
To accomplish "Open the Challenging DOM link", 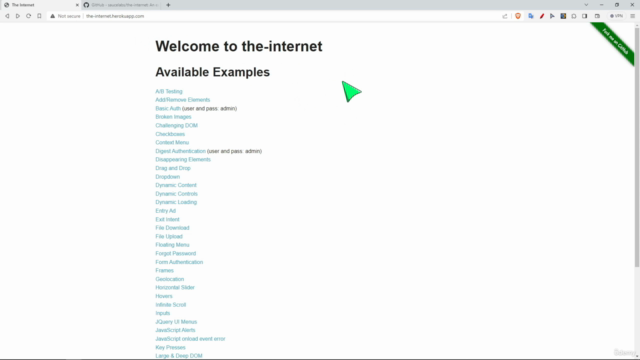I will pos(176,125).
